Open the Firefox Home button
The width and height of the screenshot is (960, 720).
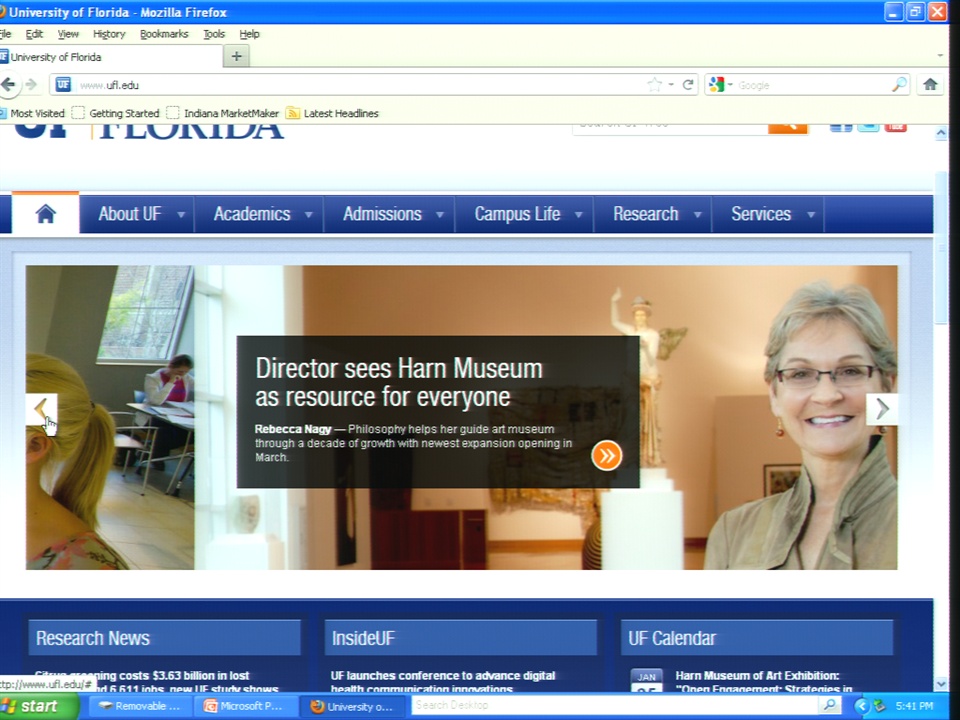coord(931,84)
